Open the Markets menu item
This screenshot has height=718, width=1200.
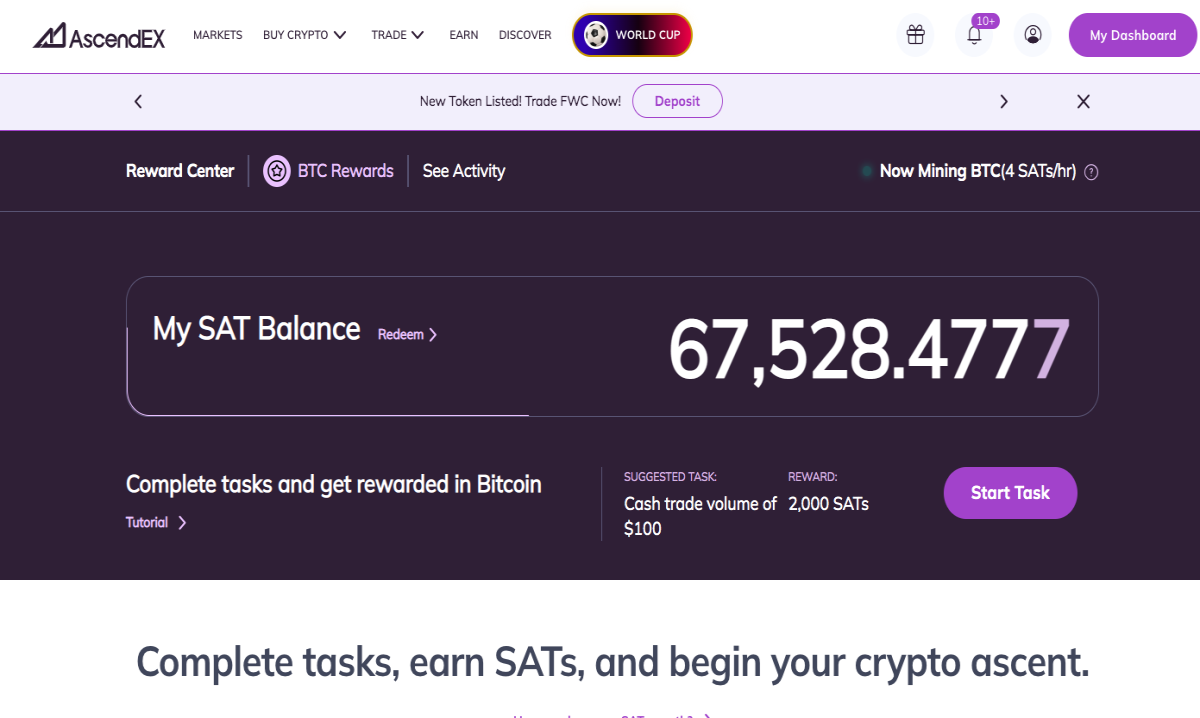[x=218, y=35]
